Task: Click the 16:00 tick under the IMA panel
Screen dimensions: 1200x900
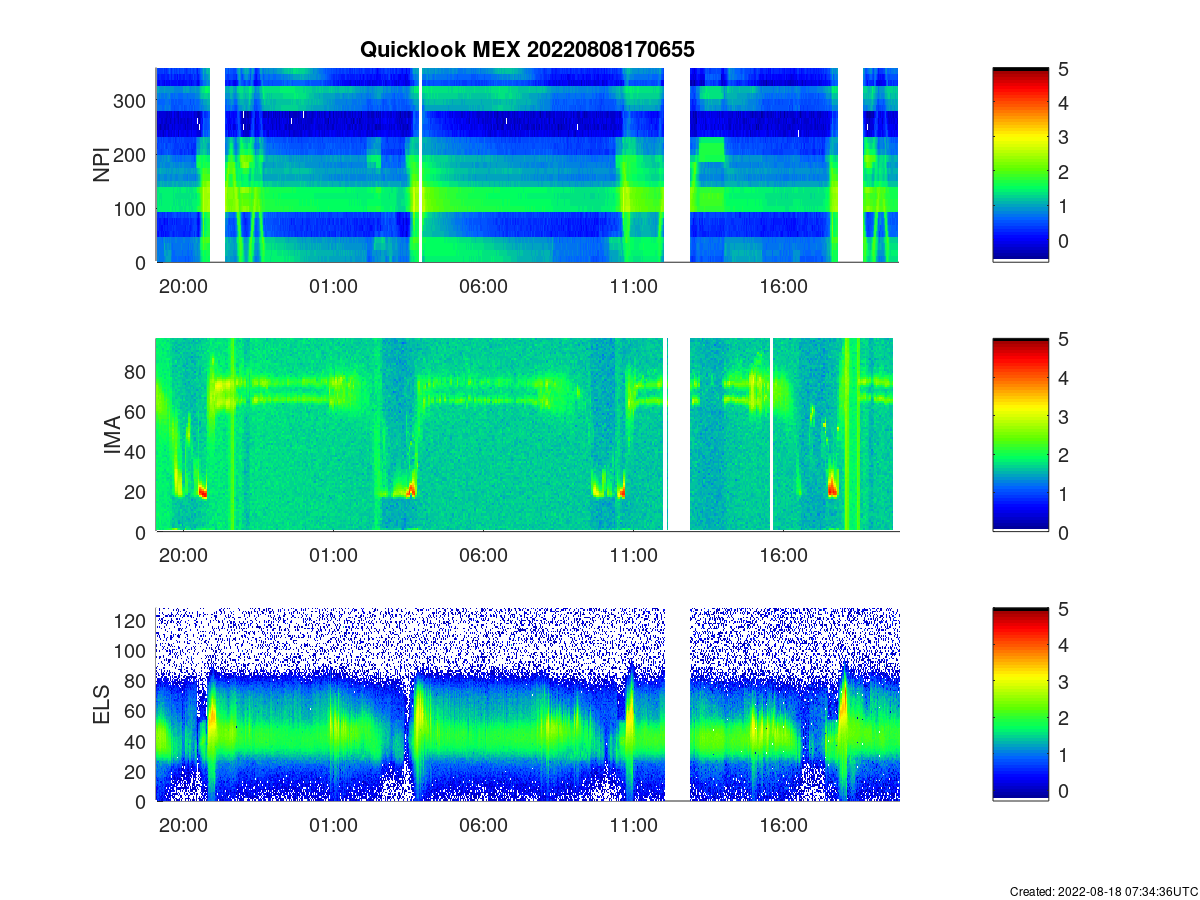Action: [x=783, y=556]
